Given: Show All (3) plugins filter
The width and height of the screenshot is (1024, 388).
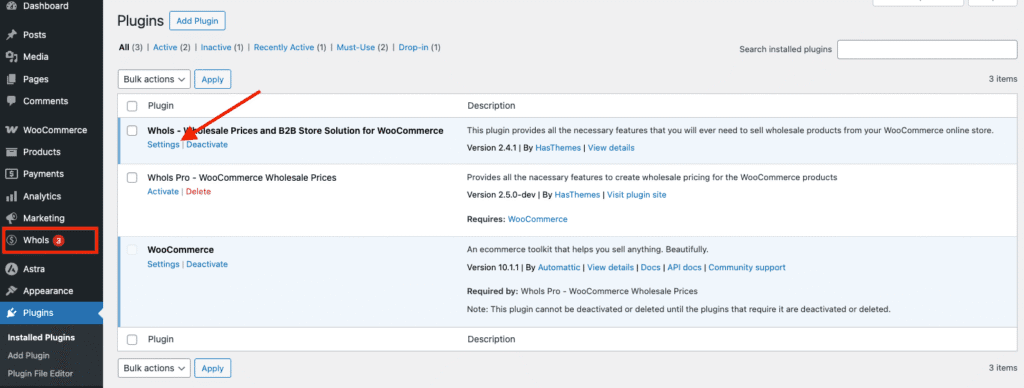Looking at the screenshot, I should [x=131, y=48].
